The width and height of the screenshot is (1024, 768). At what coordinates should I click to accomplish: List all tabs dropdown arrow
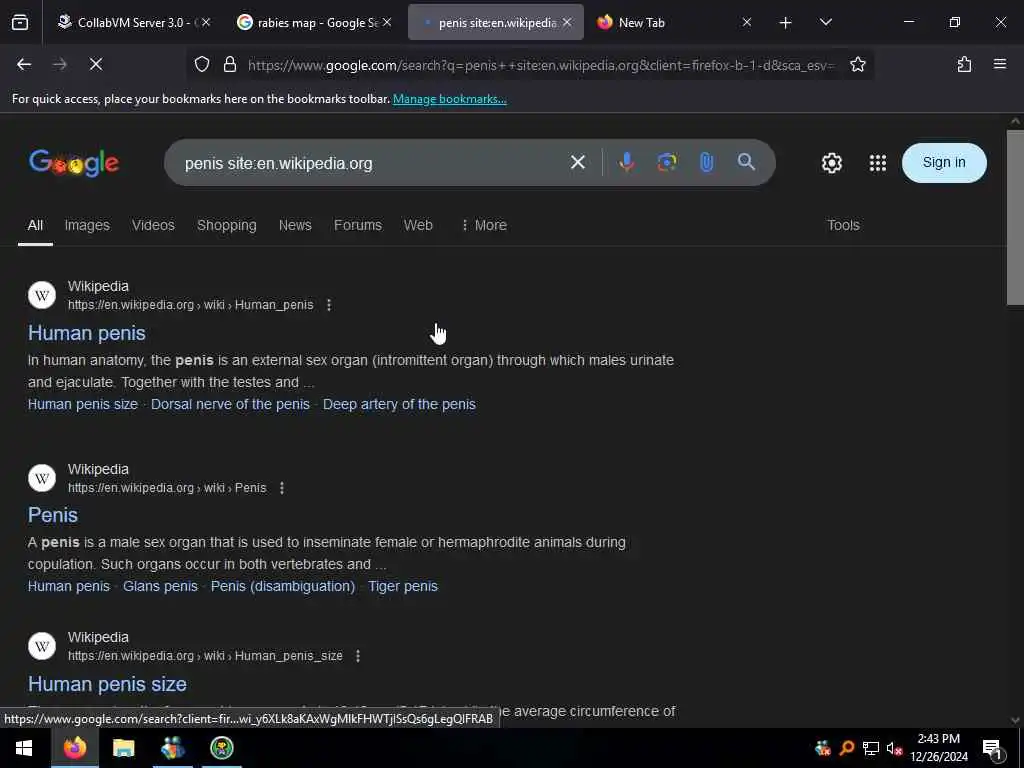825,23
